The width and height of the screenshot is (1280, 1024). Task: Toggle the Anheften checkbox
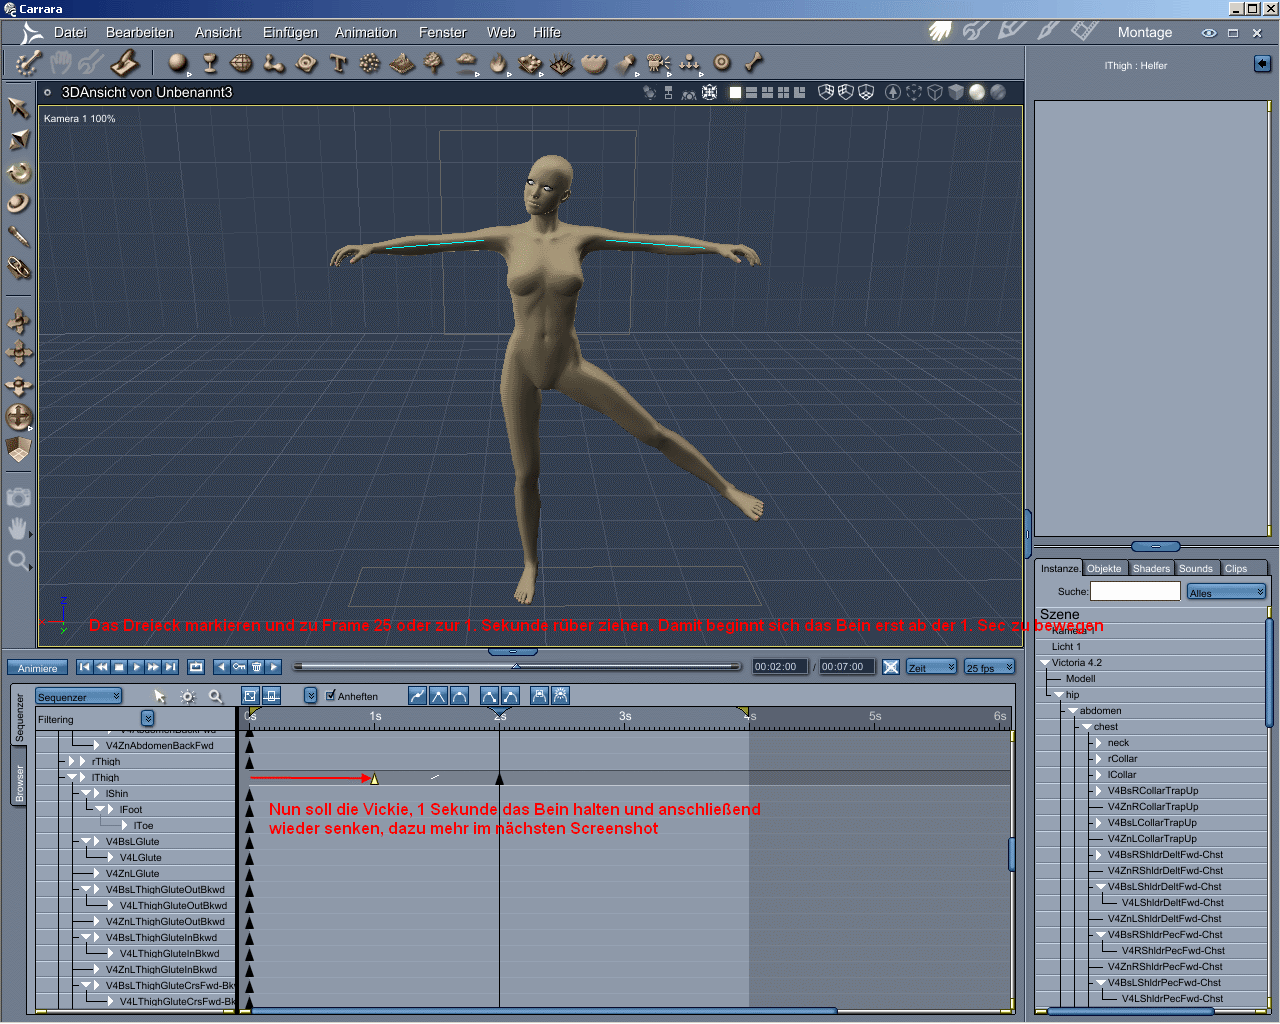[331, 696]
